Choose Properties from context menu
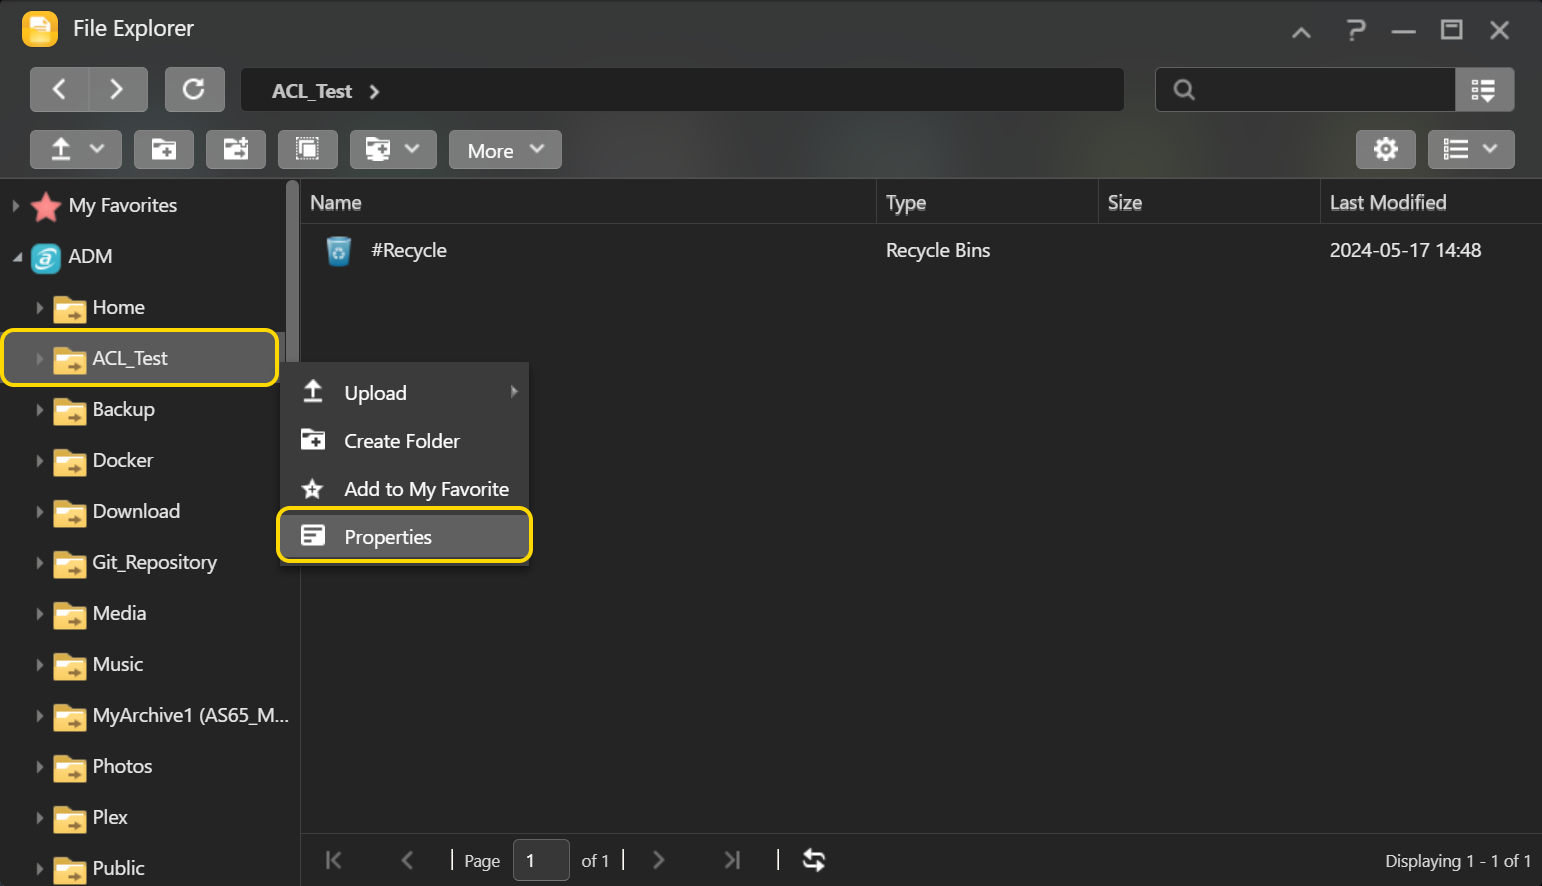Image resolution: width=1542 pixels, height=886 pixels. pos(404,537)
